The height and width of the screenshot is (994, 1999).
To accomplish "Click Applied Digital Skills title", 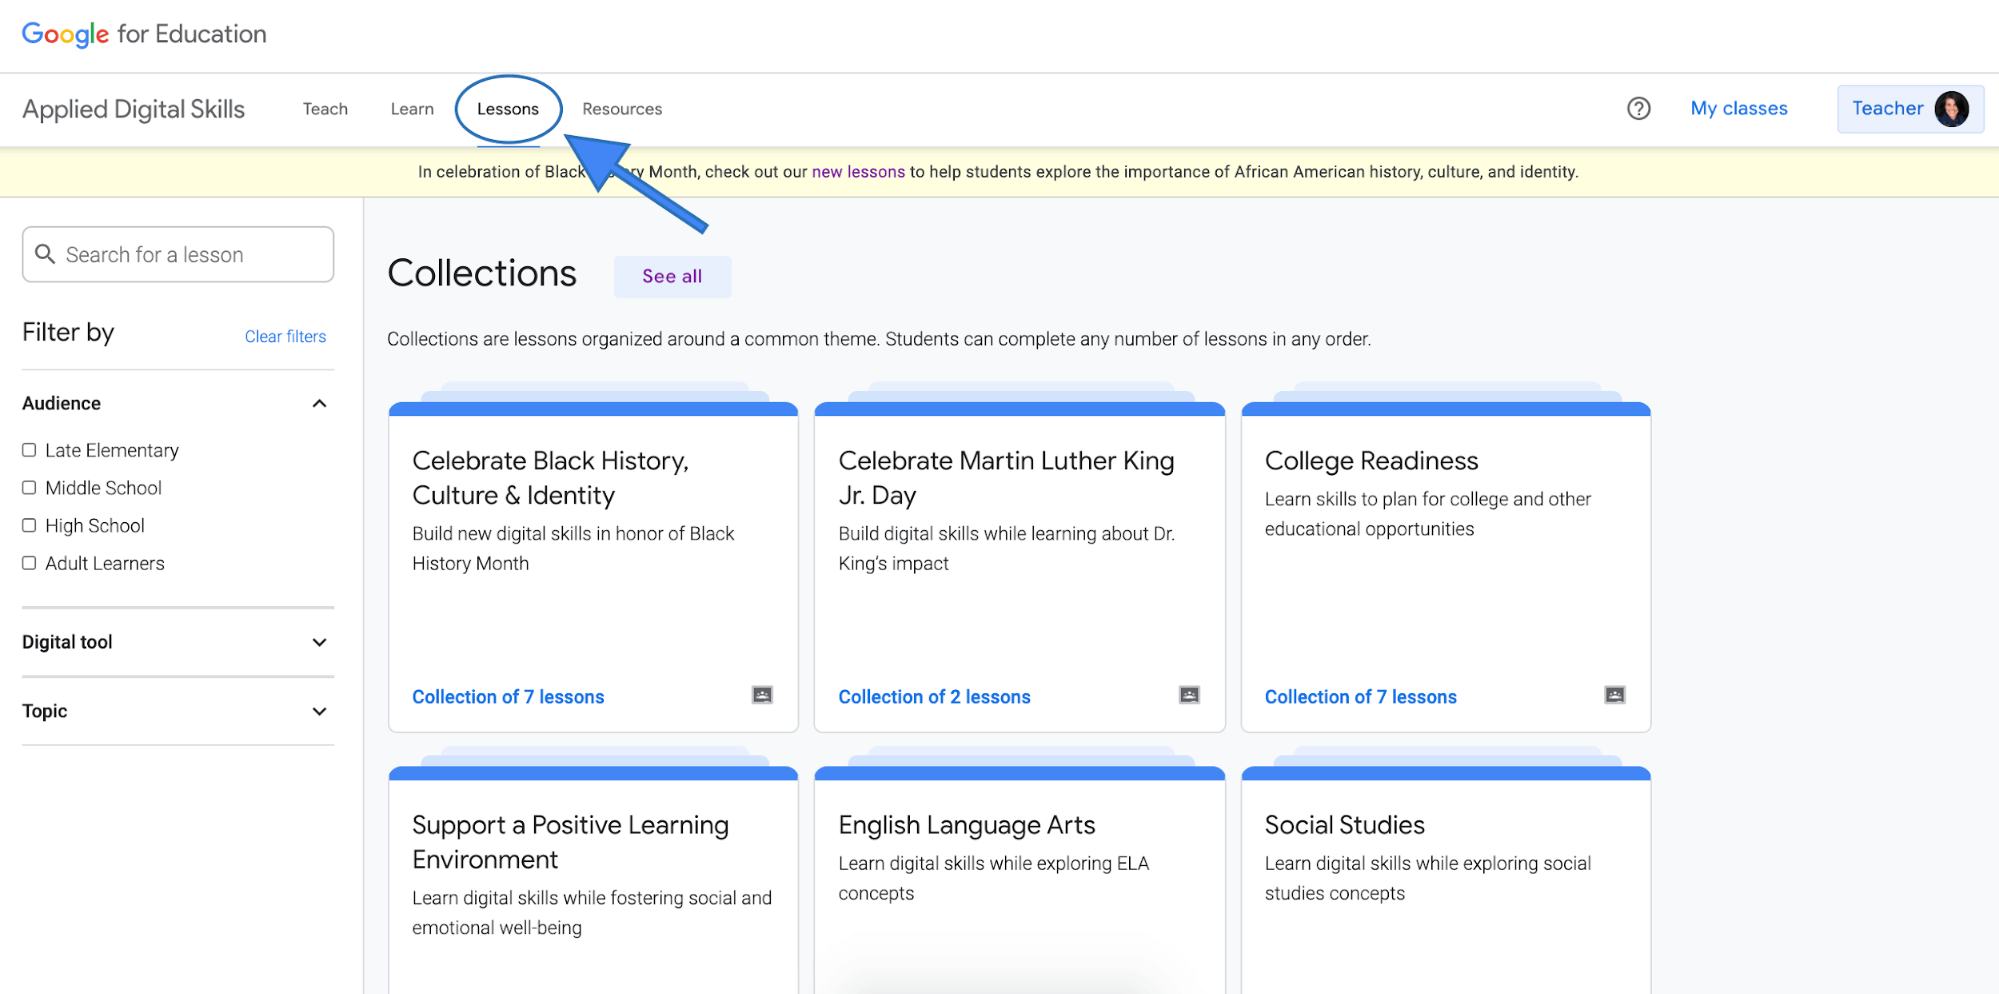I will click(134, 109).
